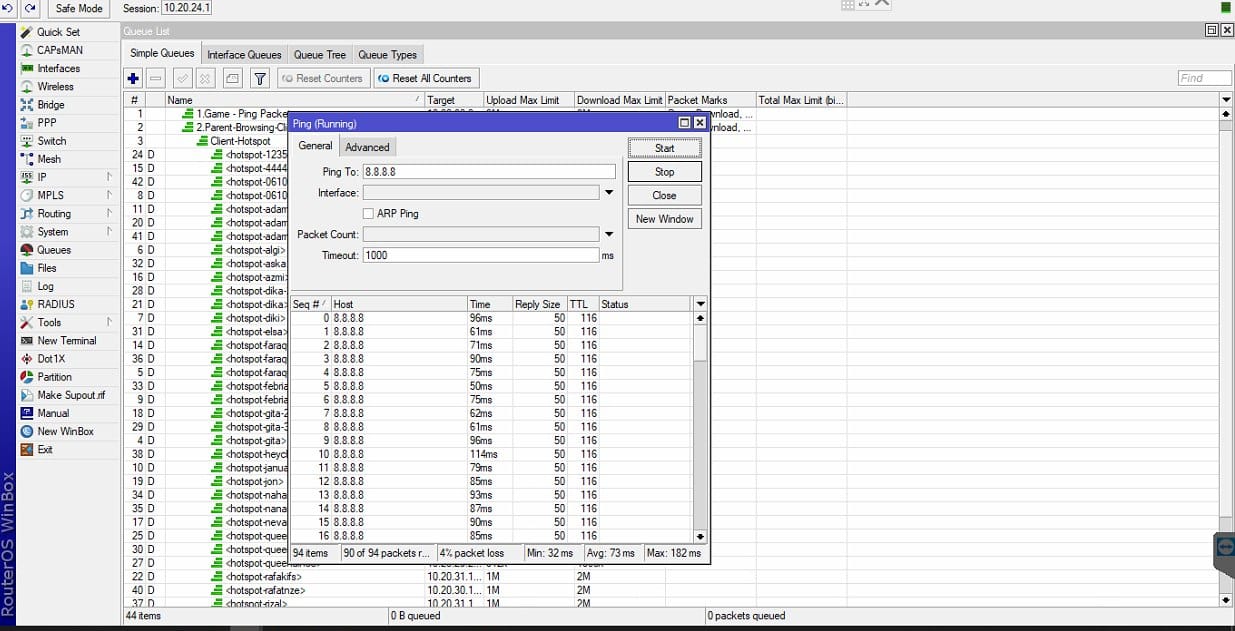Open the filter funnel icon
1235x631 pixels.
point(260,78)
